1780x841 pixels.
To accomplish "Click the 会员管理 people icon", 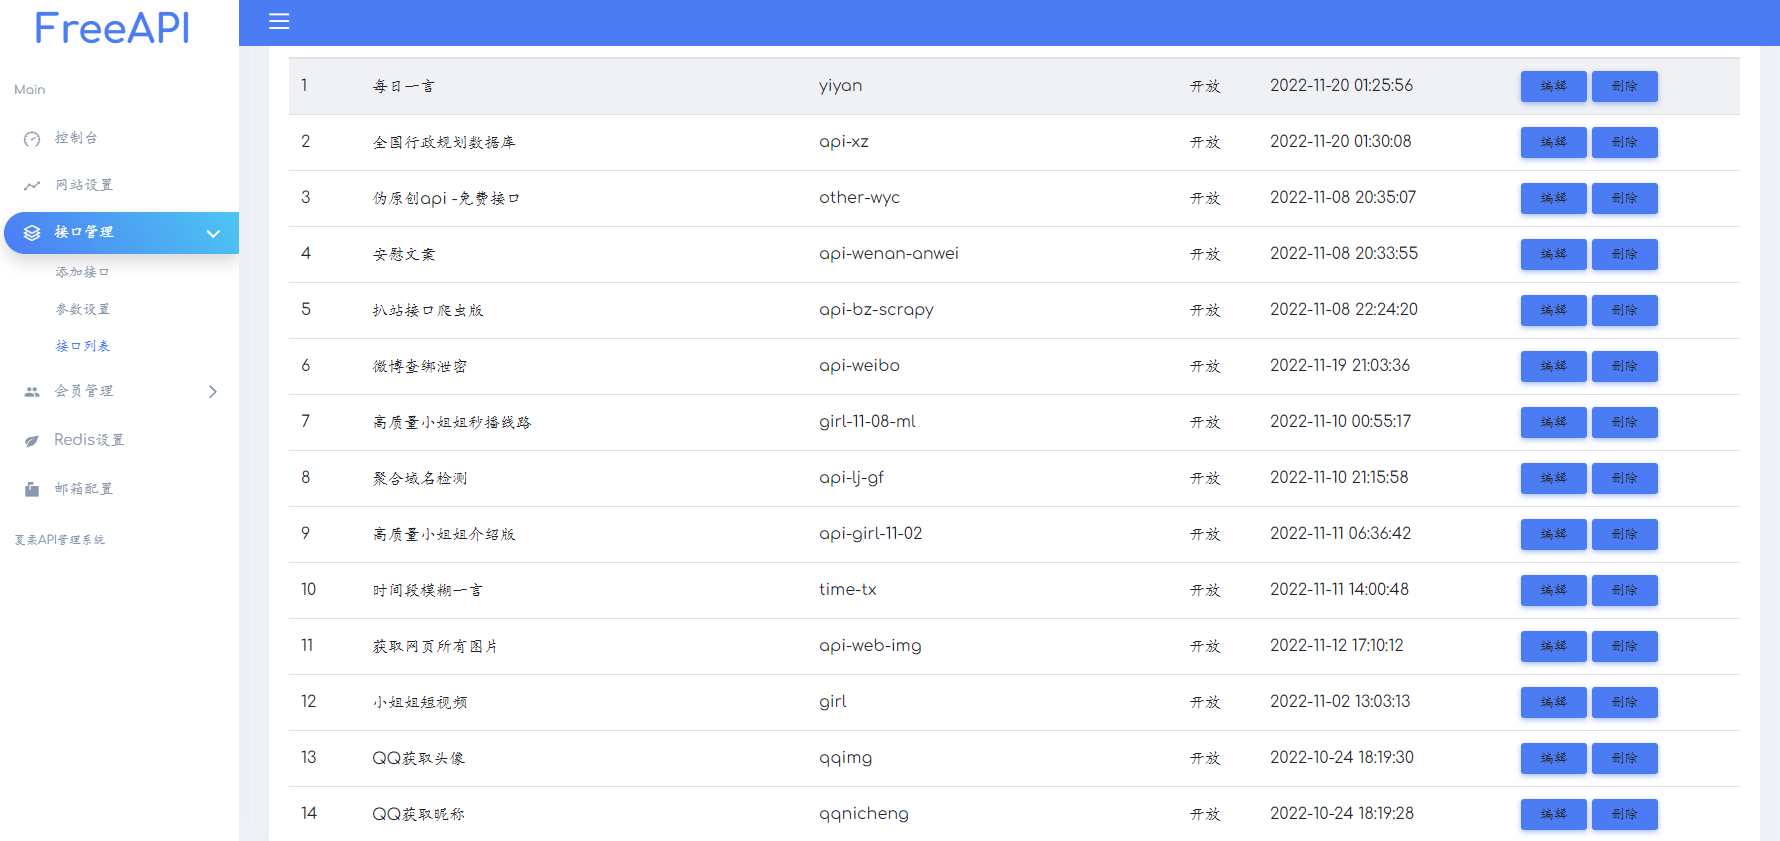I will 32,392.
